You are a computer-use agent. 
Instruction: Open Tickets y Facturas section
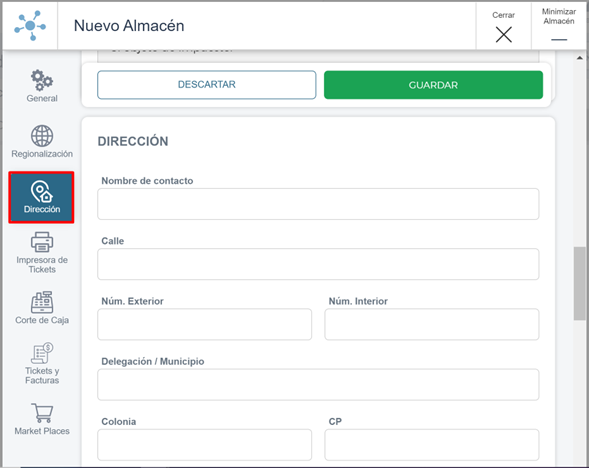[x=42, y=364]
